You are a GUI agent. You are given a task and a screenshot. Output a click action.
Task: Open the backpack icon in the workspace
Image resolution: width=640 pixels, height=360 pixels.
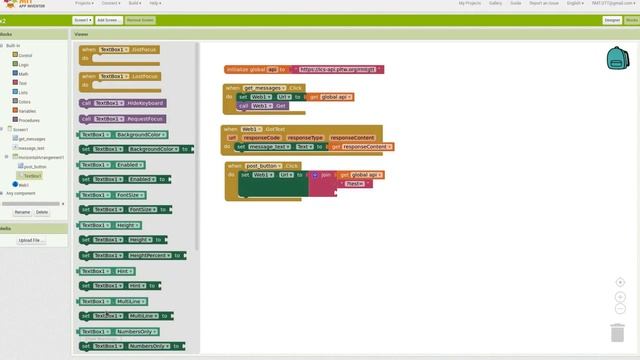[x=618, y=58]
